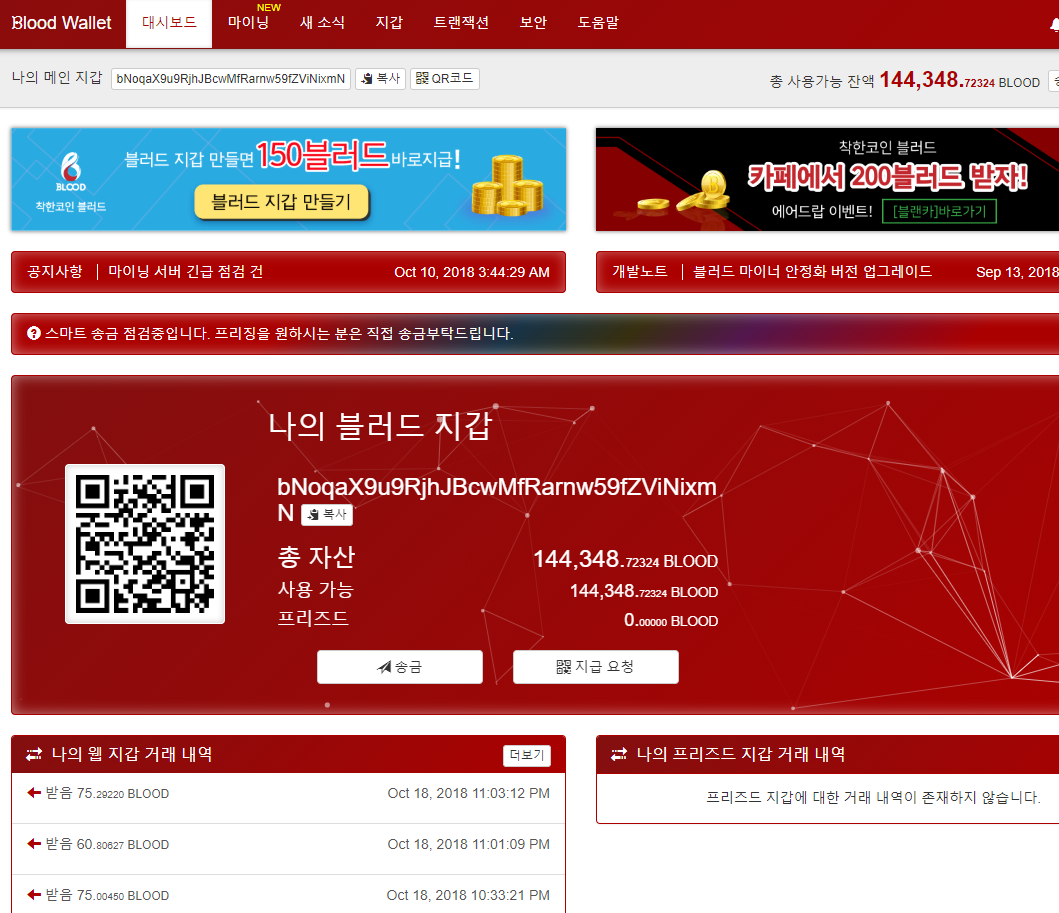Viewport: 1059px width, 913px height.
Task: Open the 지갑 menu item
Action: 389,23
